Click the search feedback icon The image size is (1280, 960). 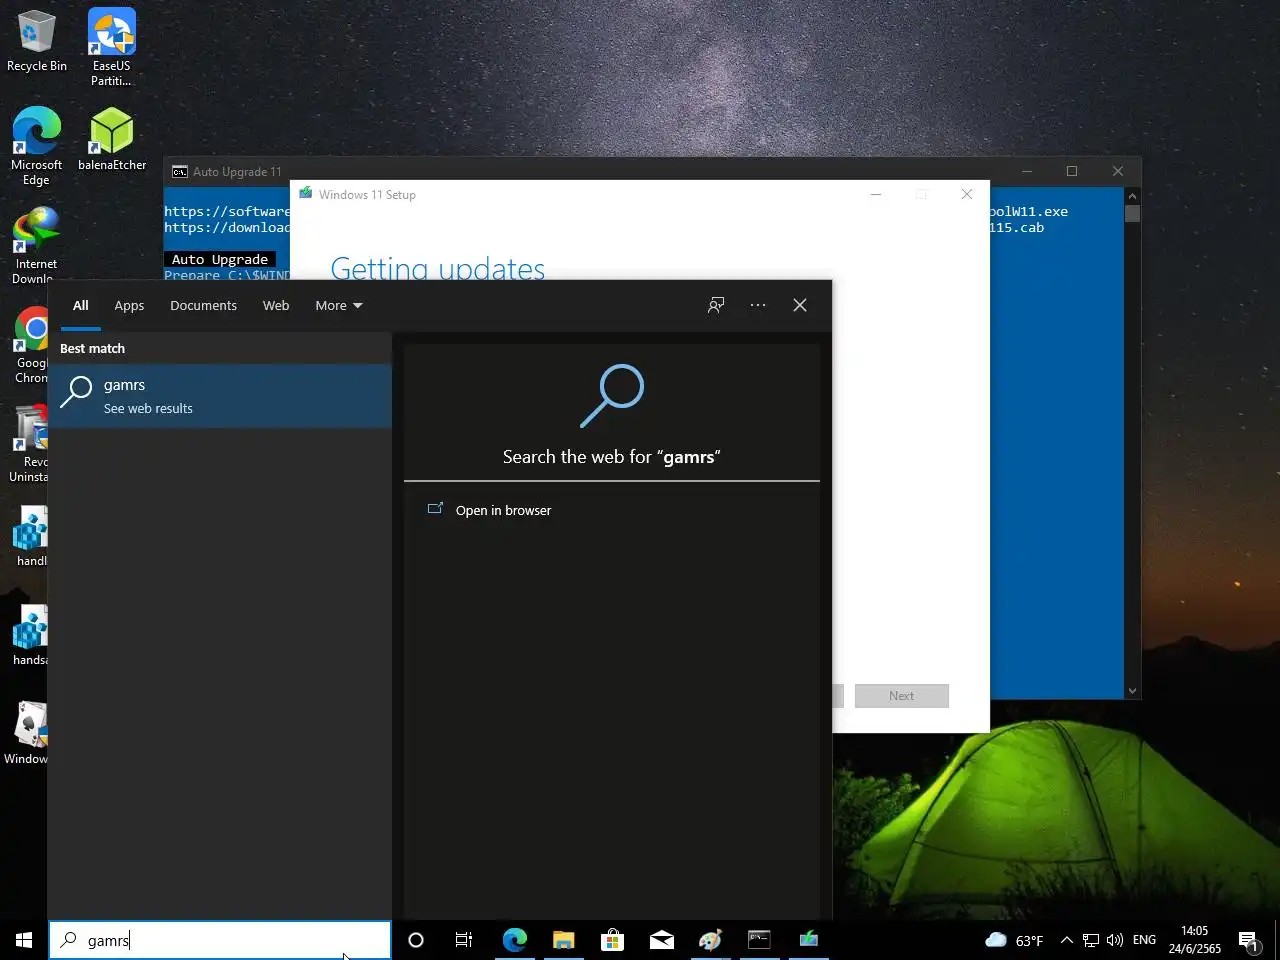[x=716, y=305]
